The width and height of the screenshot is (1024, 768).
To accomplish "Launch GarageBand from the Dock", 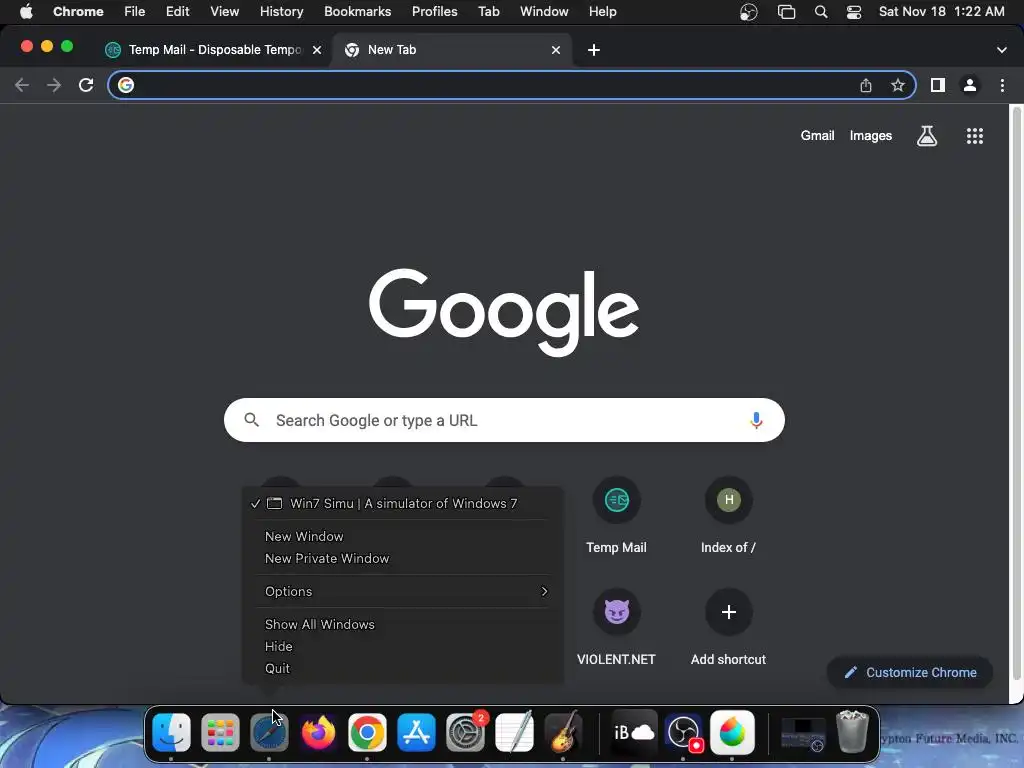I will coord(563,732).
